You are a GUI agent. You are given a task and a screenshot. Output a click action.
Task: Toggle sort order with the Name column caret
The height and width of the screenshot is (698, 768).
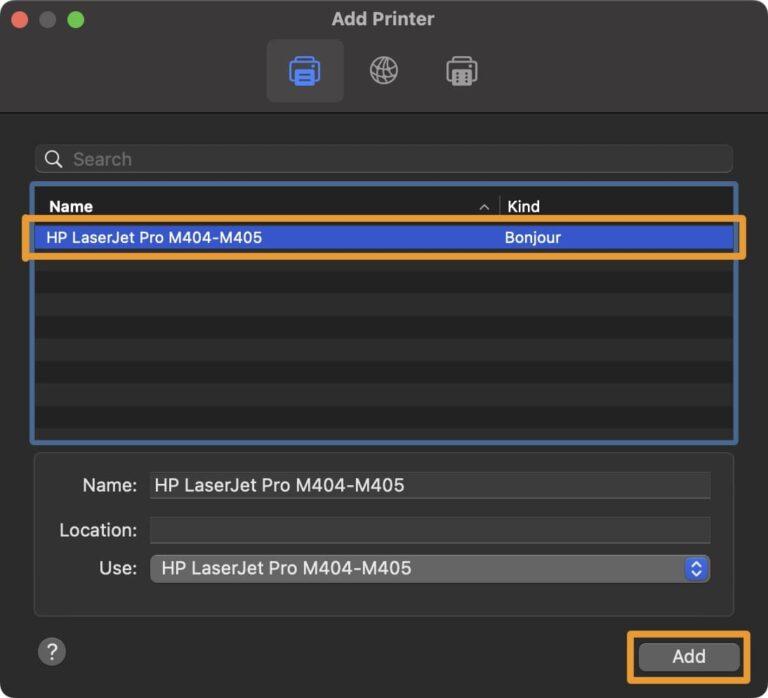tap(484, 207)
